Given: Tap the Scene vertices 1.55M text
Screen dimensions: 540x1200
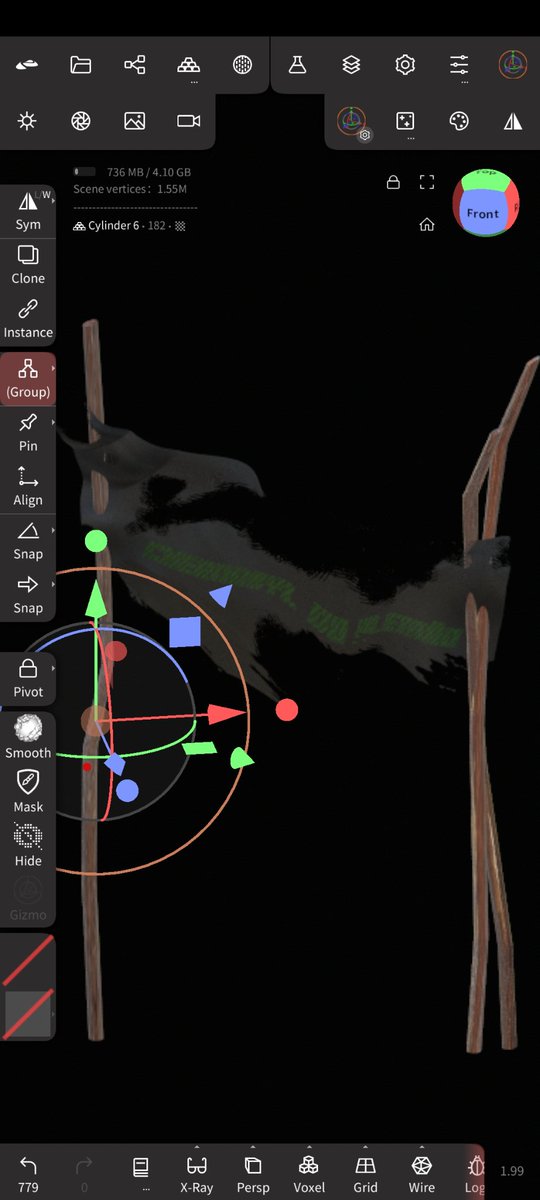Looking at the screenshot, I should pos(130,189).
